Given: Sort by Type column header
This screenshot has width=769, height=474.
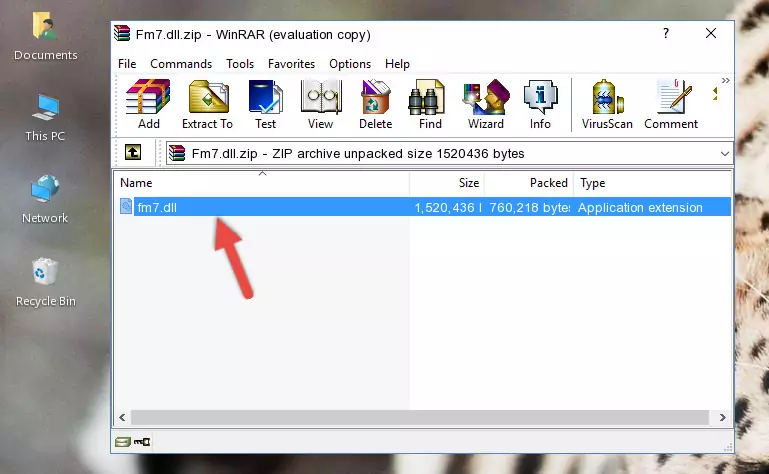Looking at the screenshot, I should coord(653,183).
